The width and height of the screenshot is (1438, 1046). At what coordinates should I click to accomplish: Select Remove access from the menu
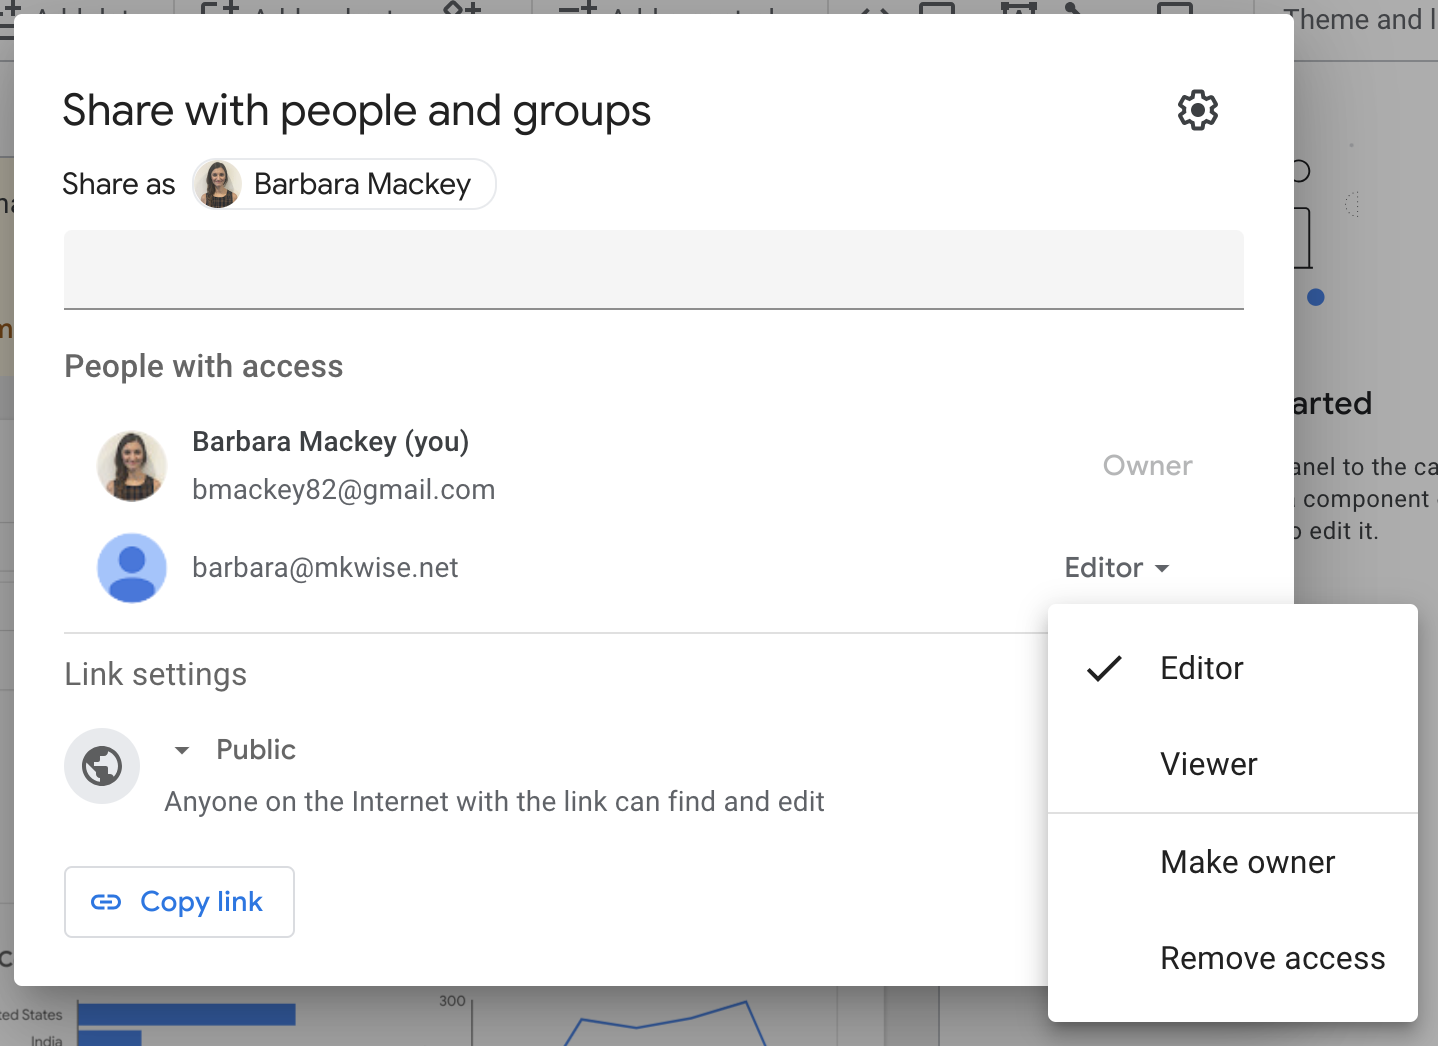point(1271,957)
